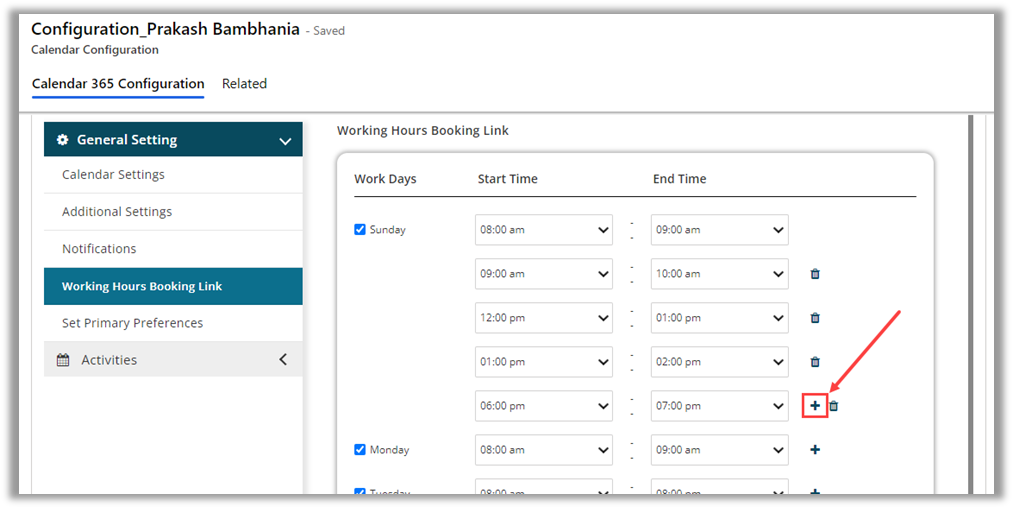Viewport: 1014px width, 509px height.
Task: Uncheck the Sunday work day checkbox
Action: click(361, 229)
